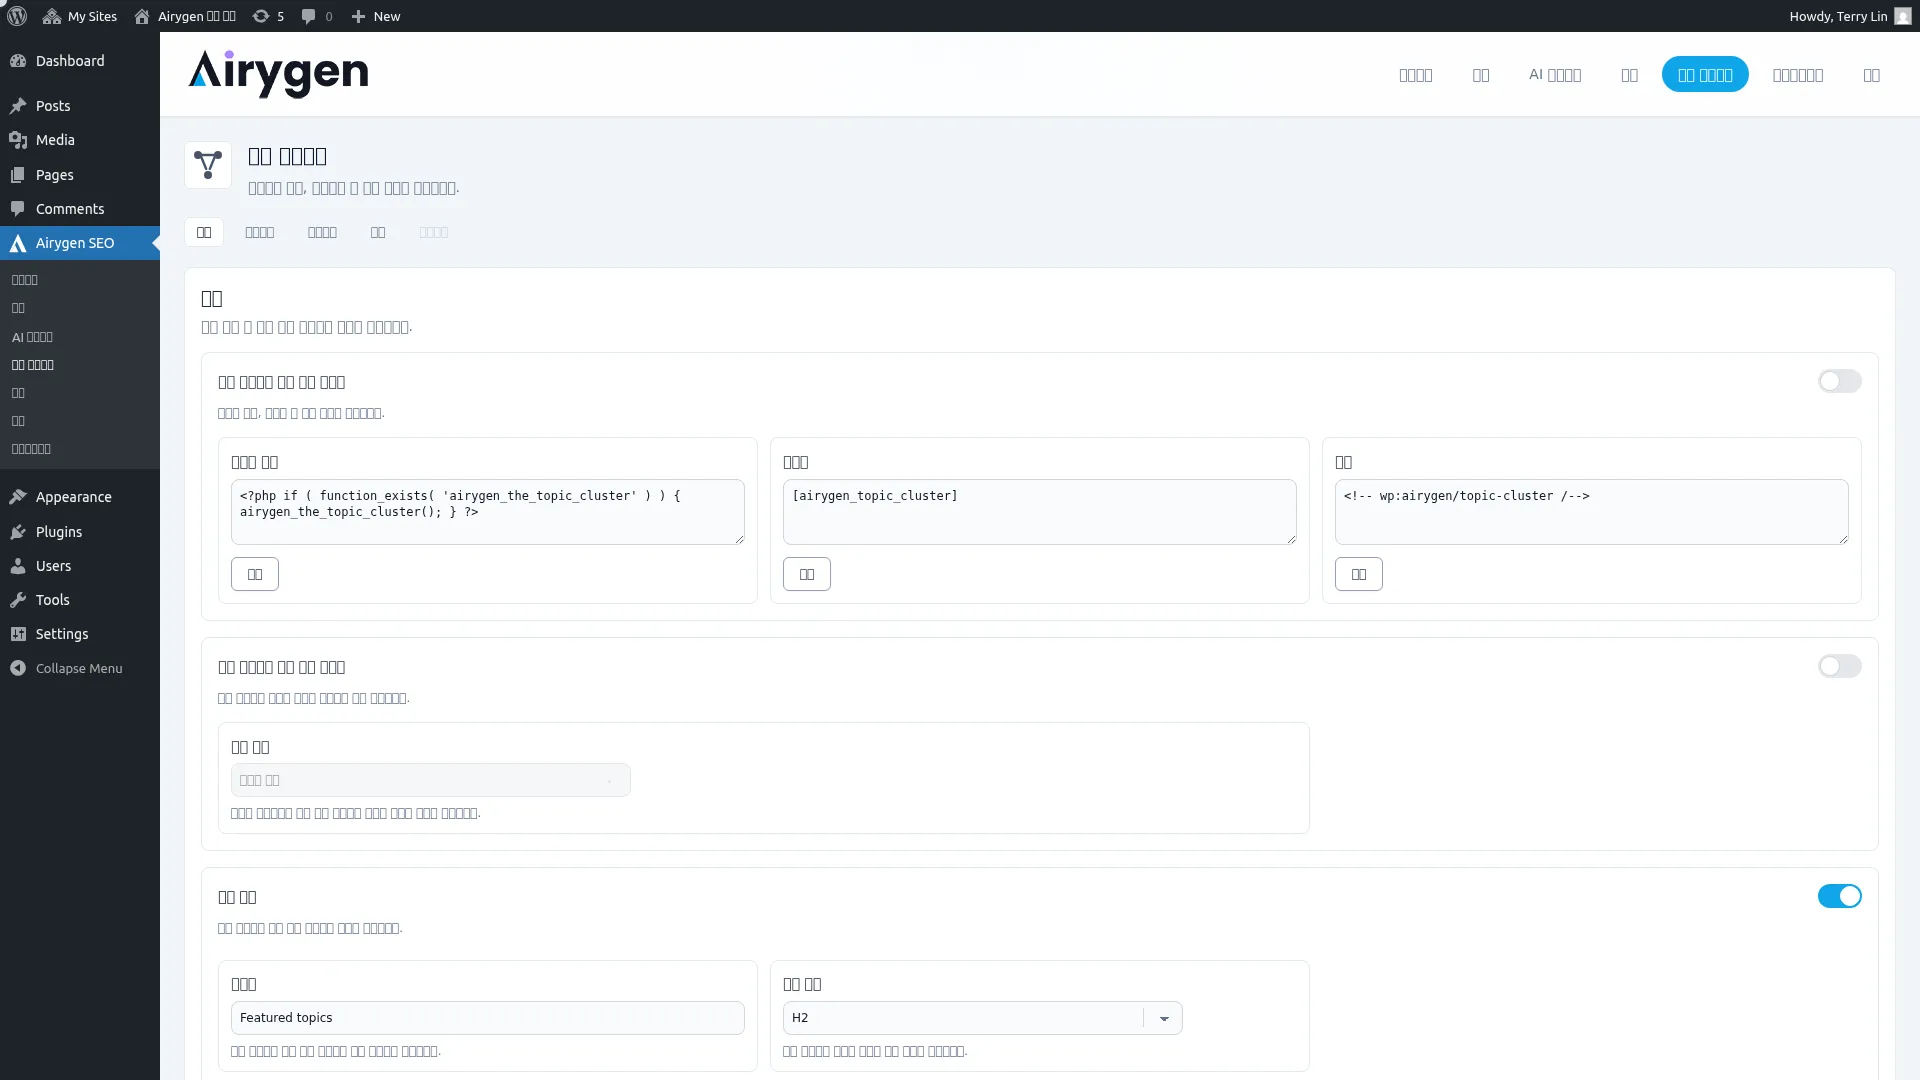Open the post selection dropdown
Screen dimensions: 1920x1080
point(430,780)
